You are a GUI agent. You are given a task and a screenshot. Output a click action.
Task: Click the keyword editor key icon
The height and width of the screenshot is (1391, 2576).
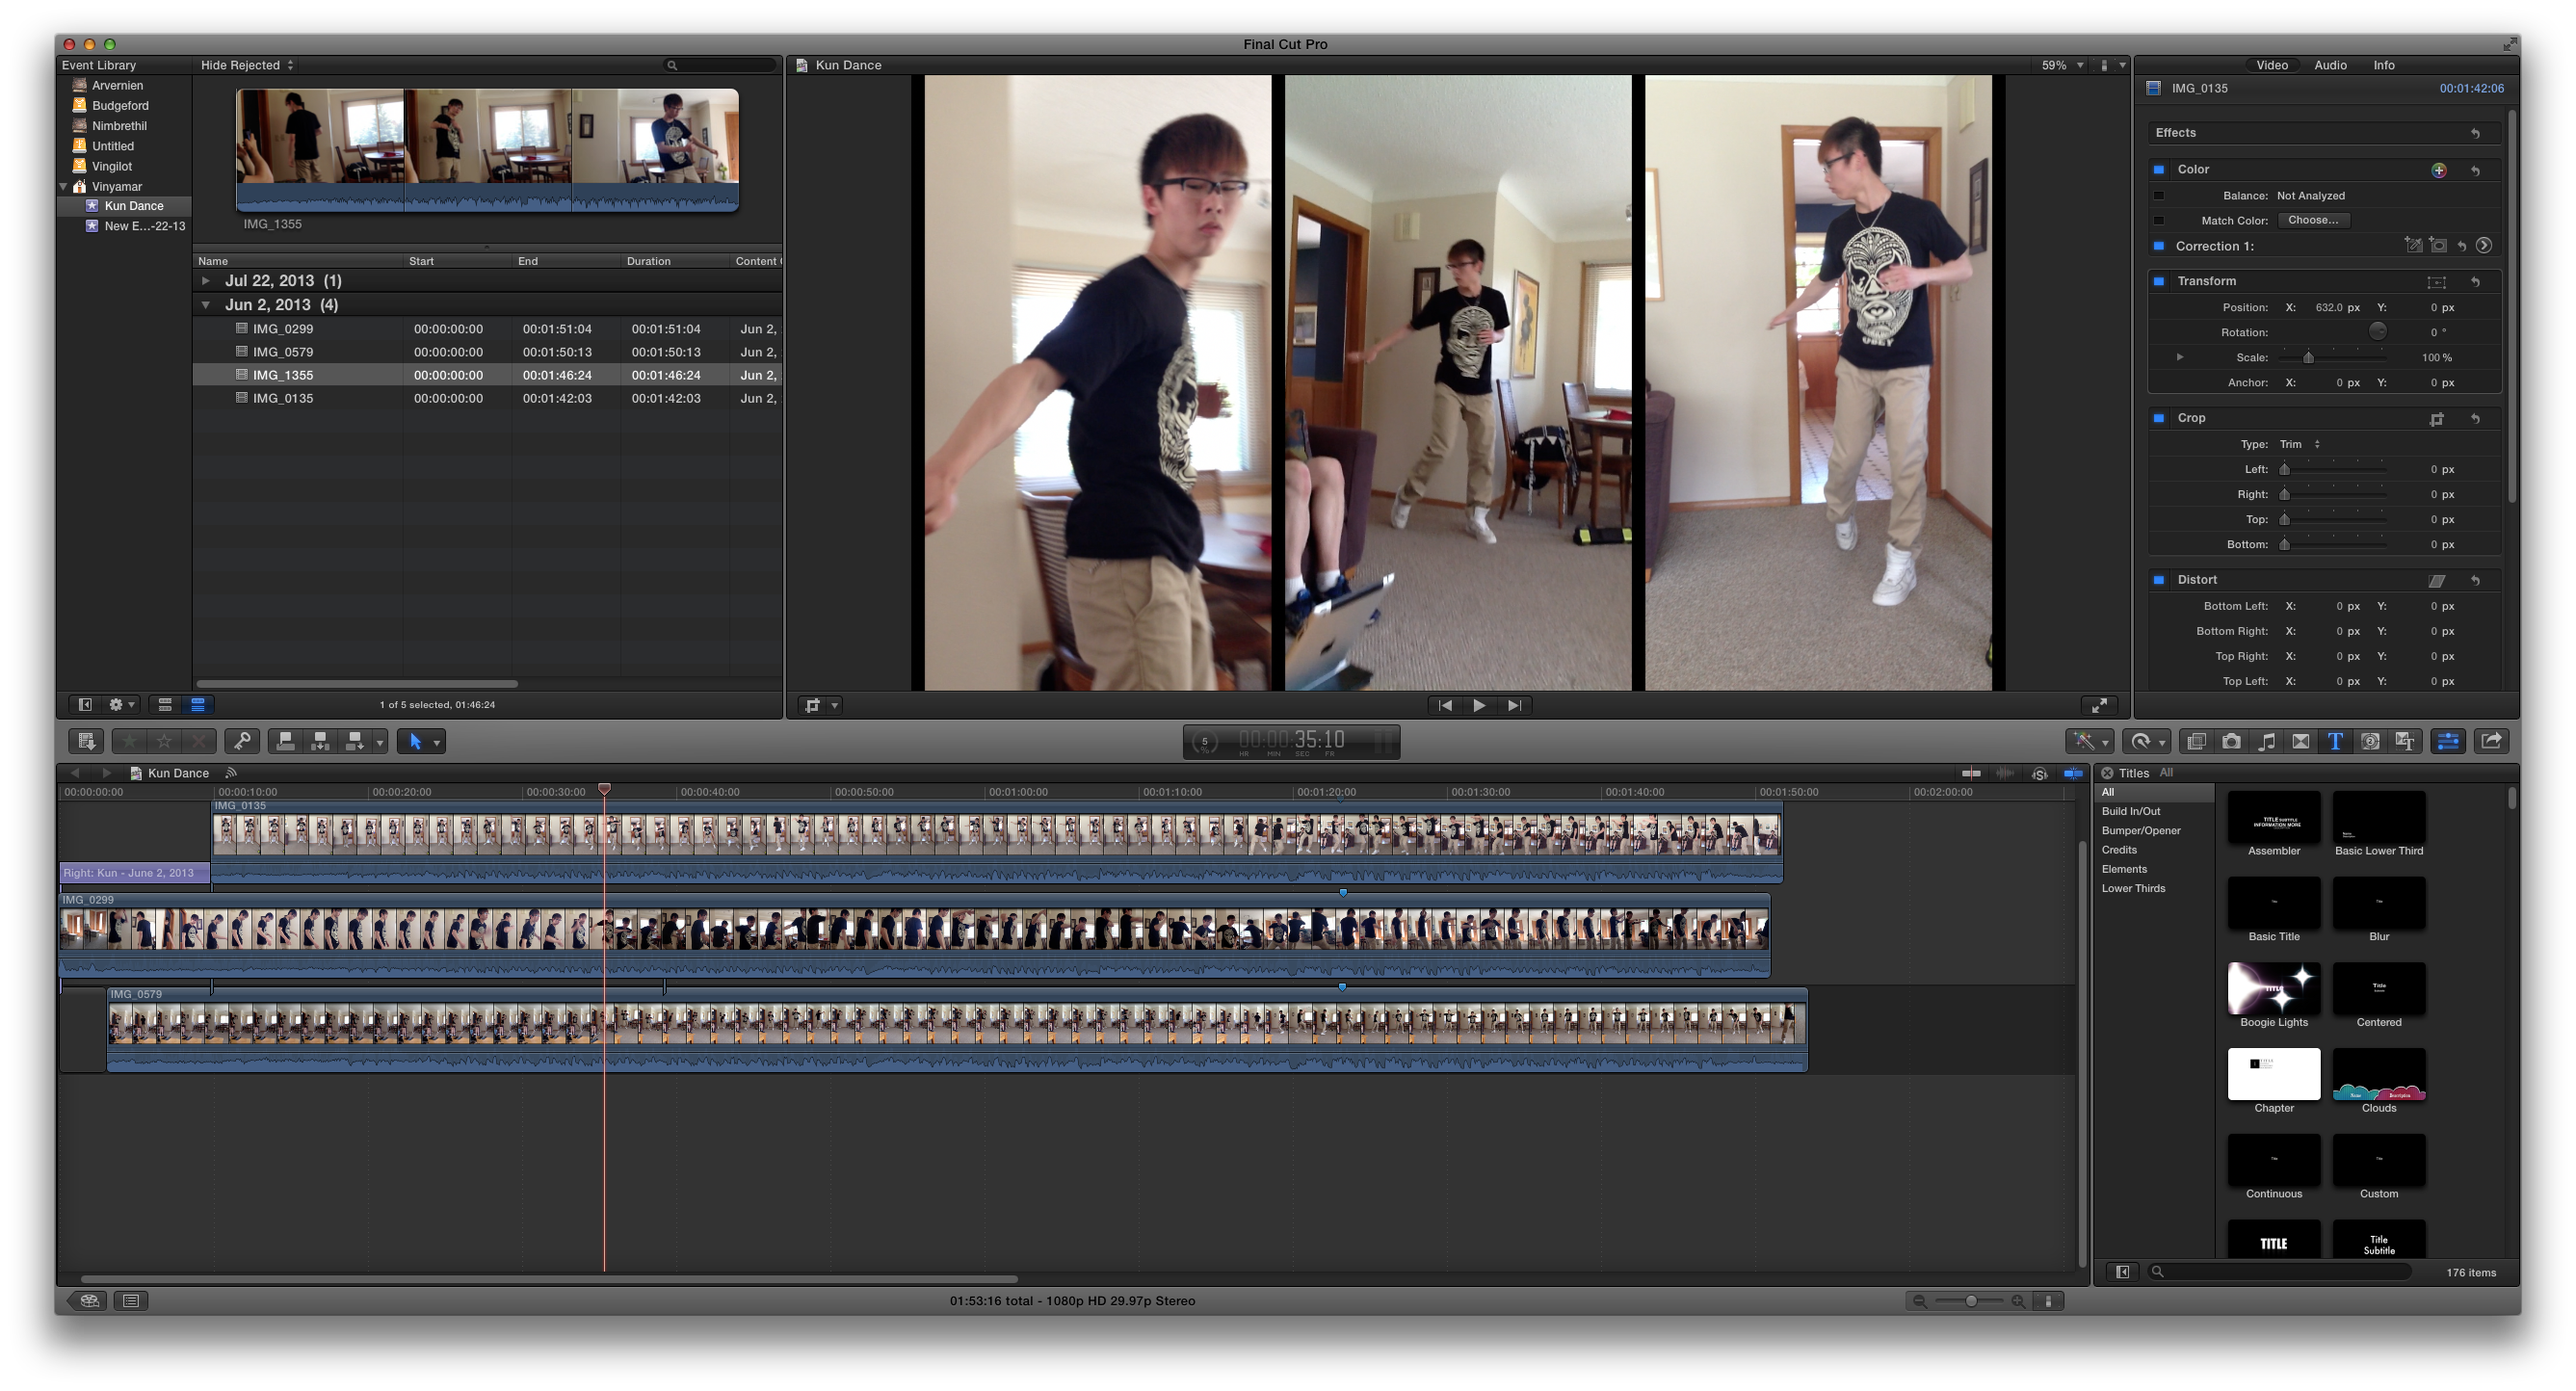pyautogui.click(x=242, y=741)
